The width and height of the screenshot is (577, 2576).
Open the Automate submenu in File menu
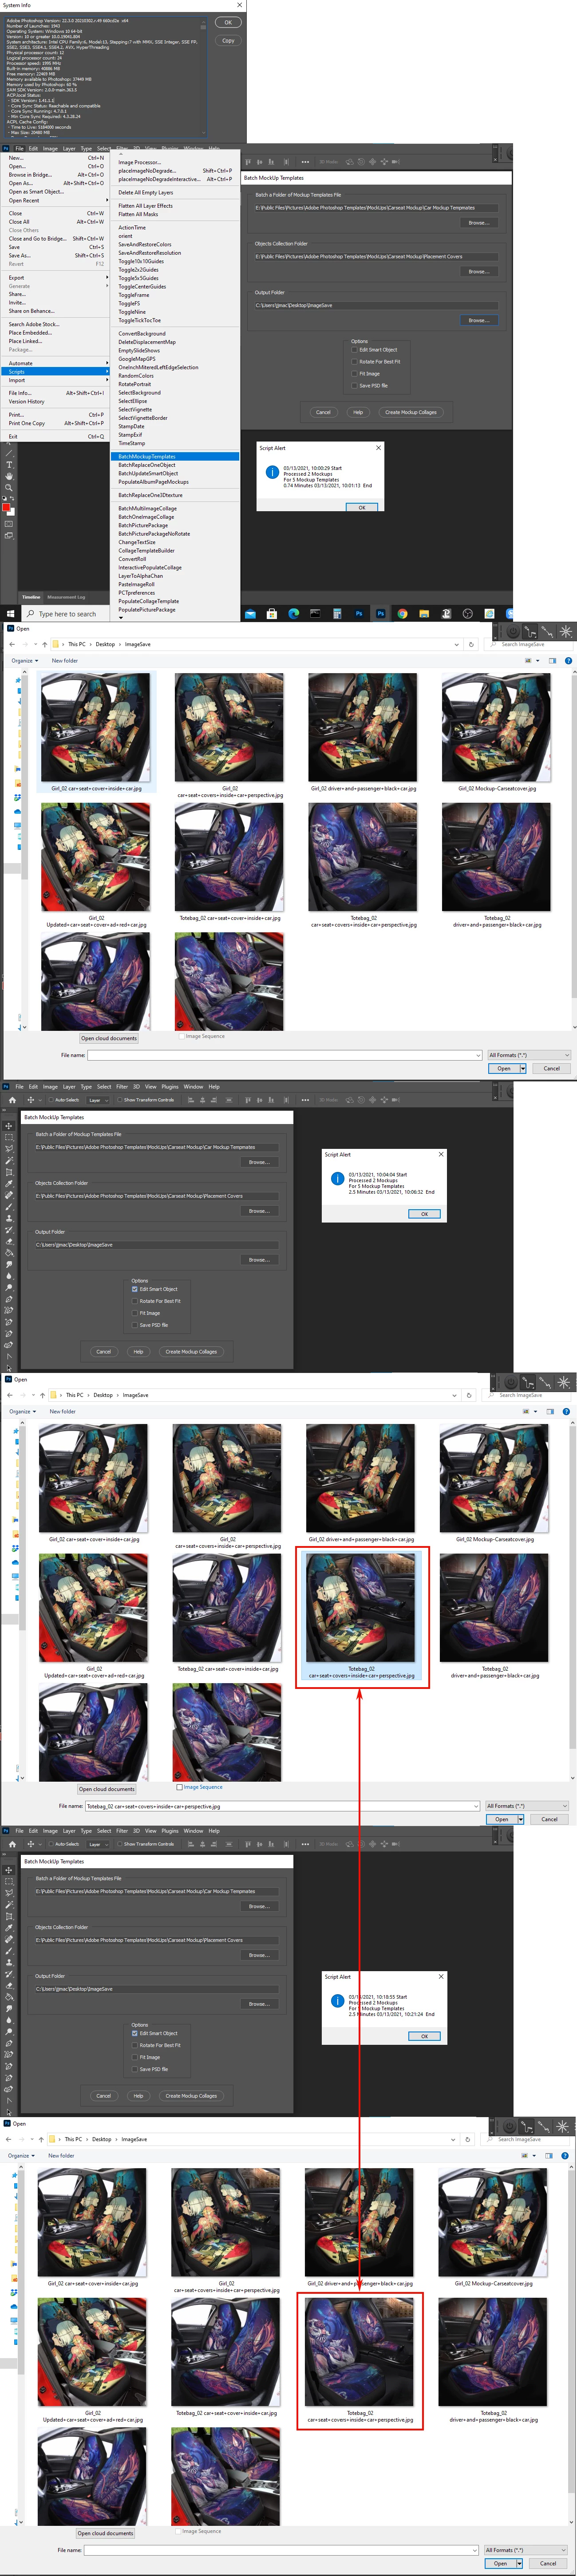[x=56, y=363]
